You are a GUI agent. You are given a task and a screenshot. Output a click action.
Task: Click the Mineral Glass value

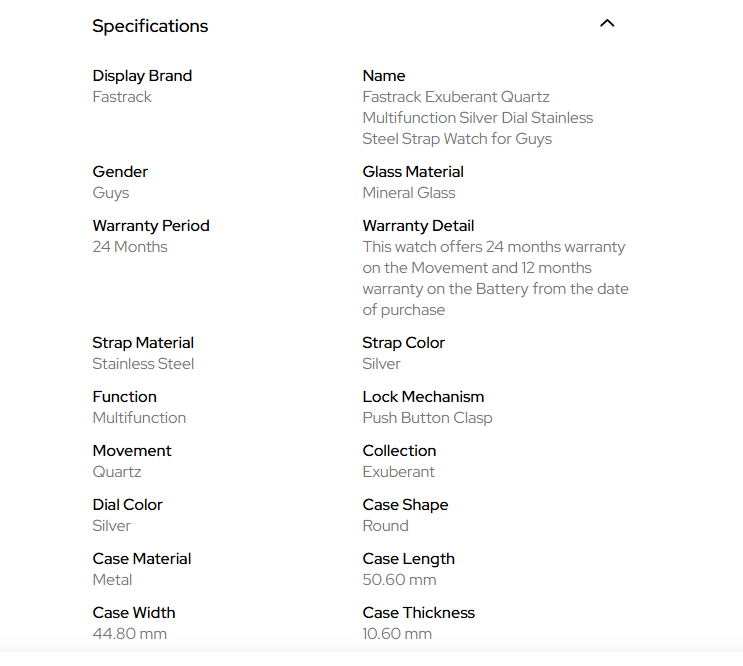(x=409, y=193)
